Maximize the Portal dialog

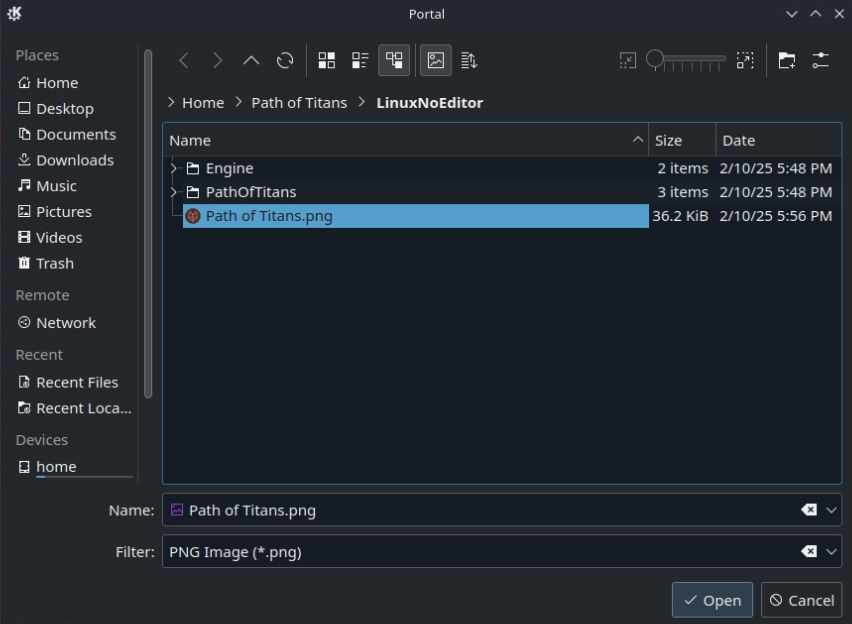tap(816, 14)
